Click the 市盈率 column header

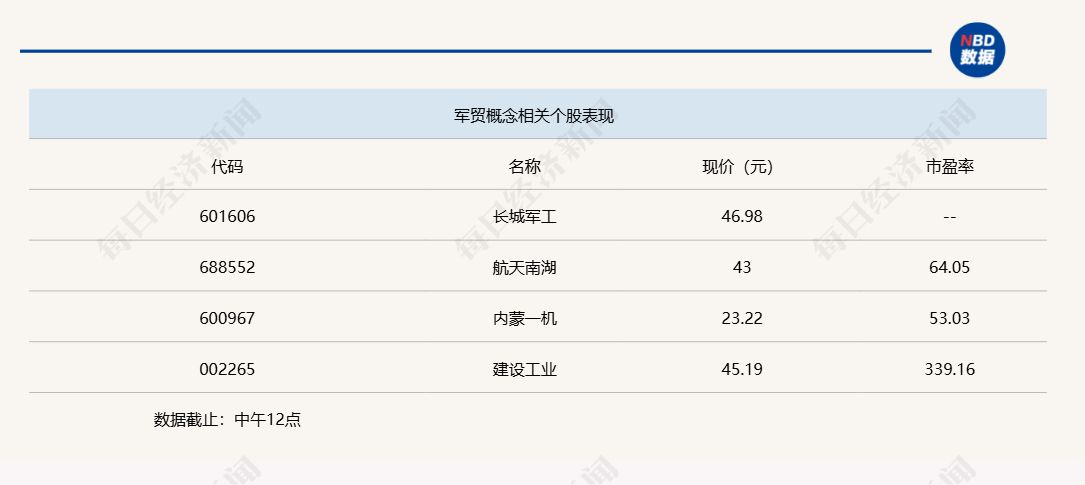coord(949,166)
